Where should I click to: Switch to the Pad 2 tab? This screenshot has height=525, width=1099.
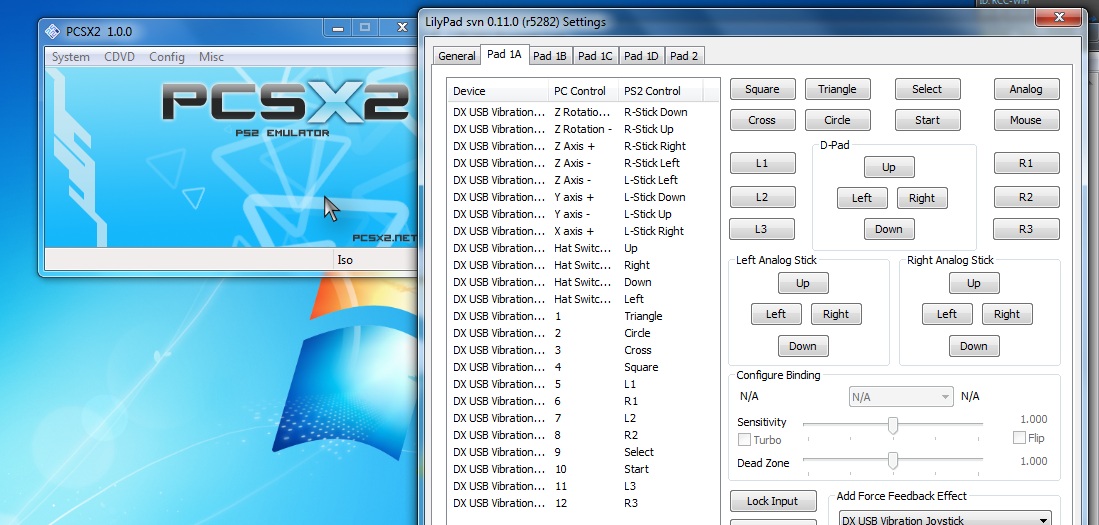[684, 56]
